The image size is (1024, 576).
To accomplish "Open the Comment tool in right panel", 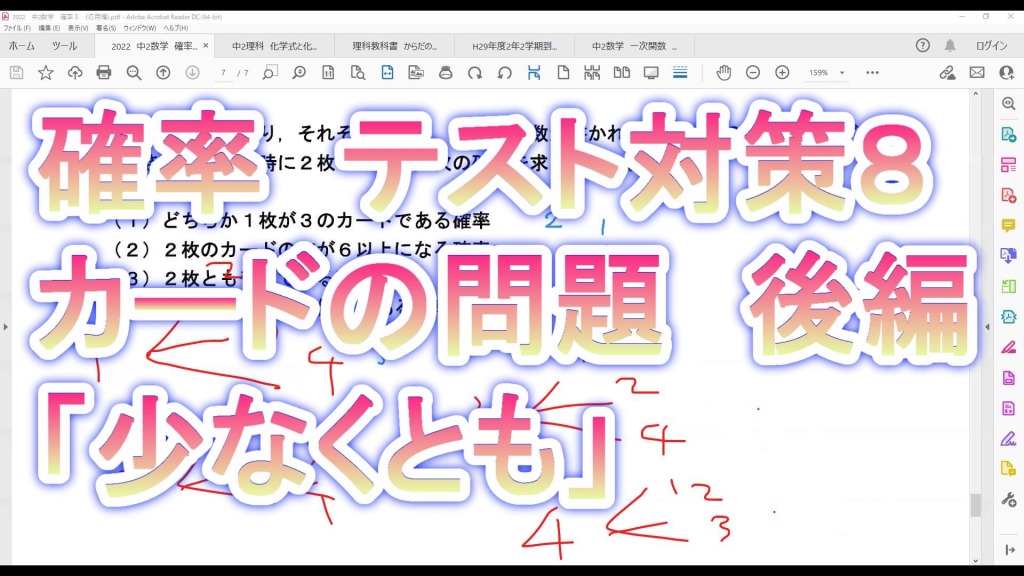I will (1008, 225).
